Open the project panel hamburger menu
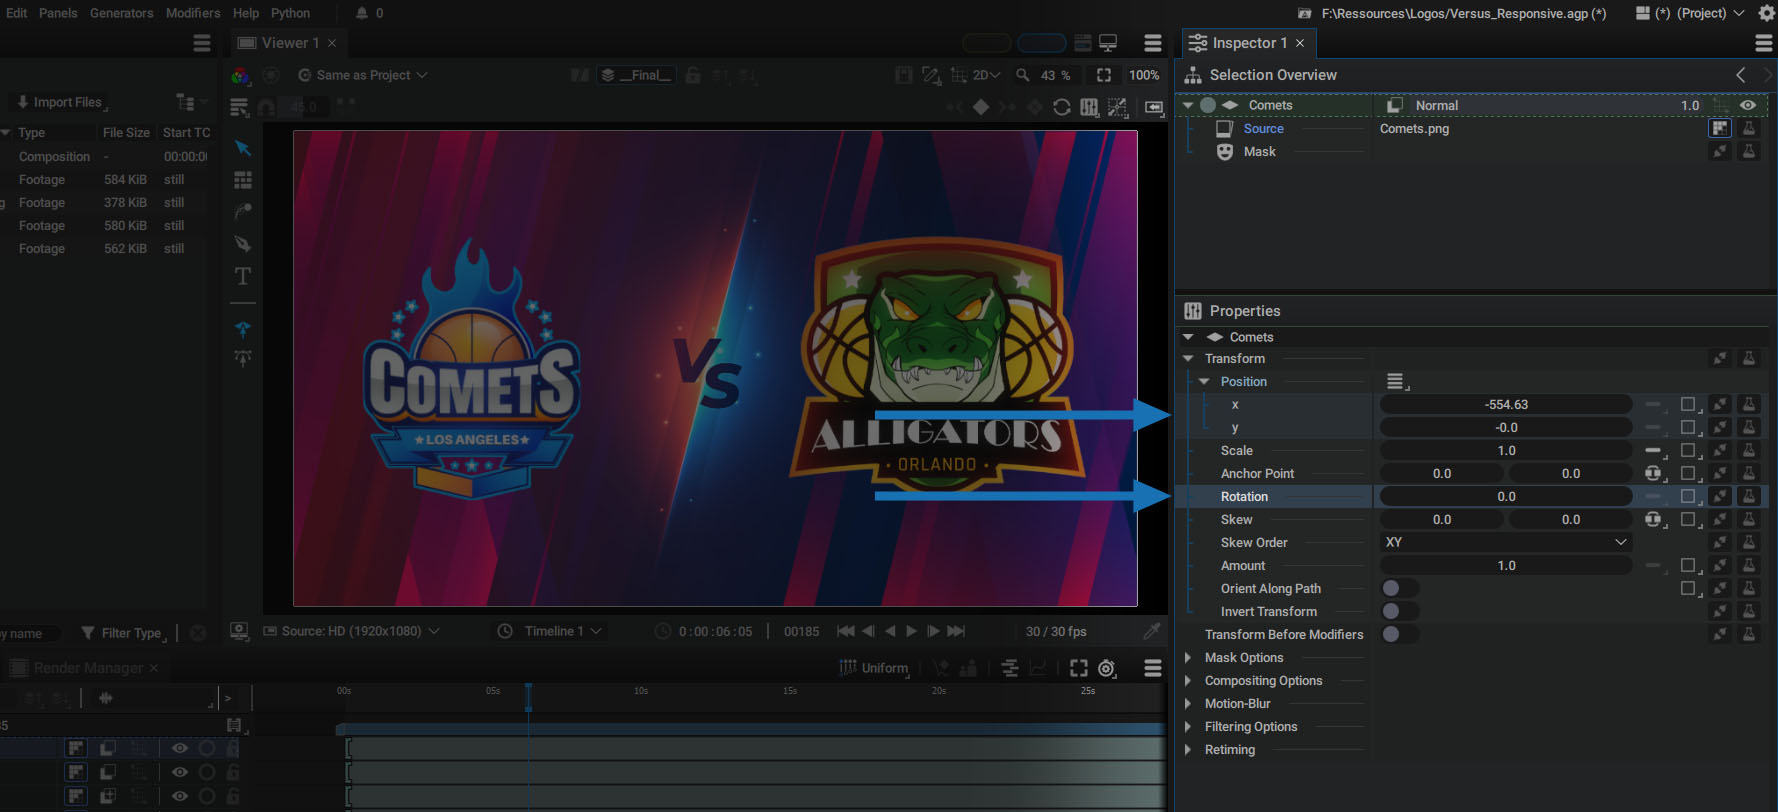The height and width of the screenshot is (812, 1778). coord(202,43)
